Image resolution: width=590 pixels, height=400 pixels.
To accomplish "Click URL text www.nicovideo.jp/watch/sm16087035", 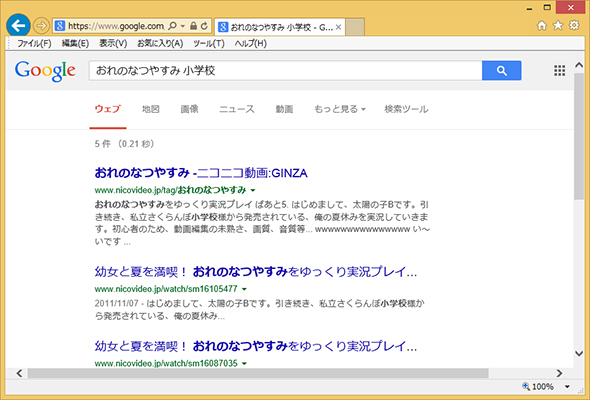I will [x=166, y=363].
